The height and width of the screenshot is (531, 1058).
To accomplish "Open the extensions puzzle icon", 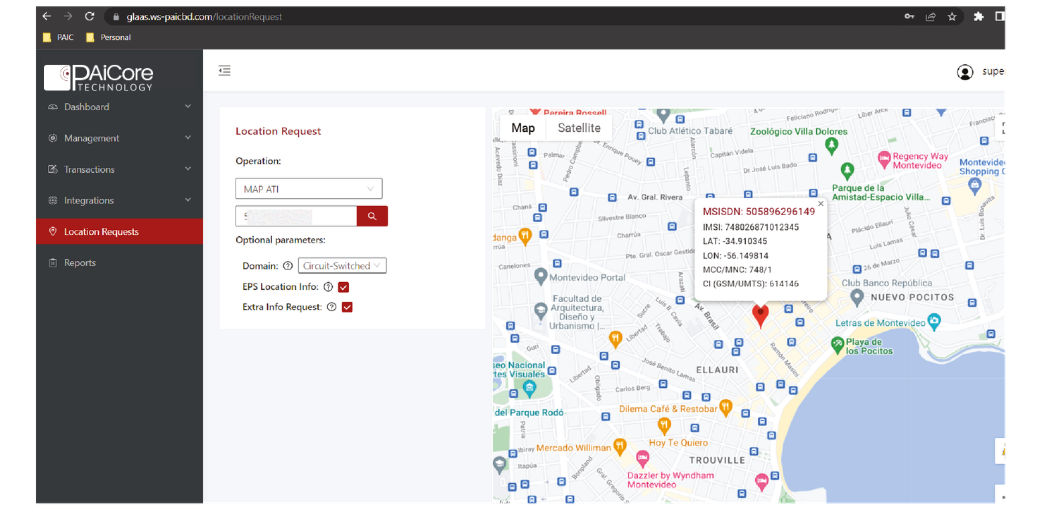I will point(978,17).
